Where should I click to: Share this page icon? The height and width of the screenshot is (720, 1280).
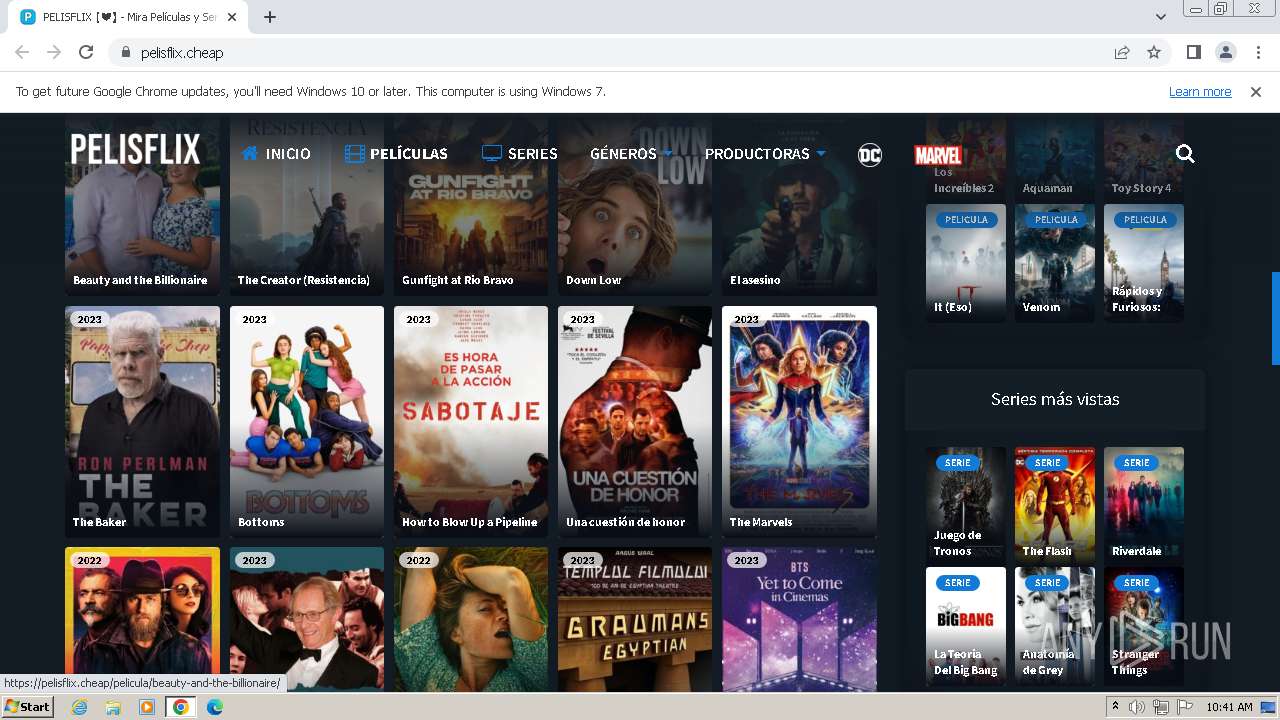tap(1122, 52)
